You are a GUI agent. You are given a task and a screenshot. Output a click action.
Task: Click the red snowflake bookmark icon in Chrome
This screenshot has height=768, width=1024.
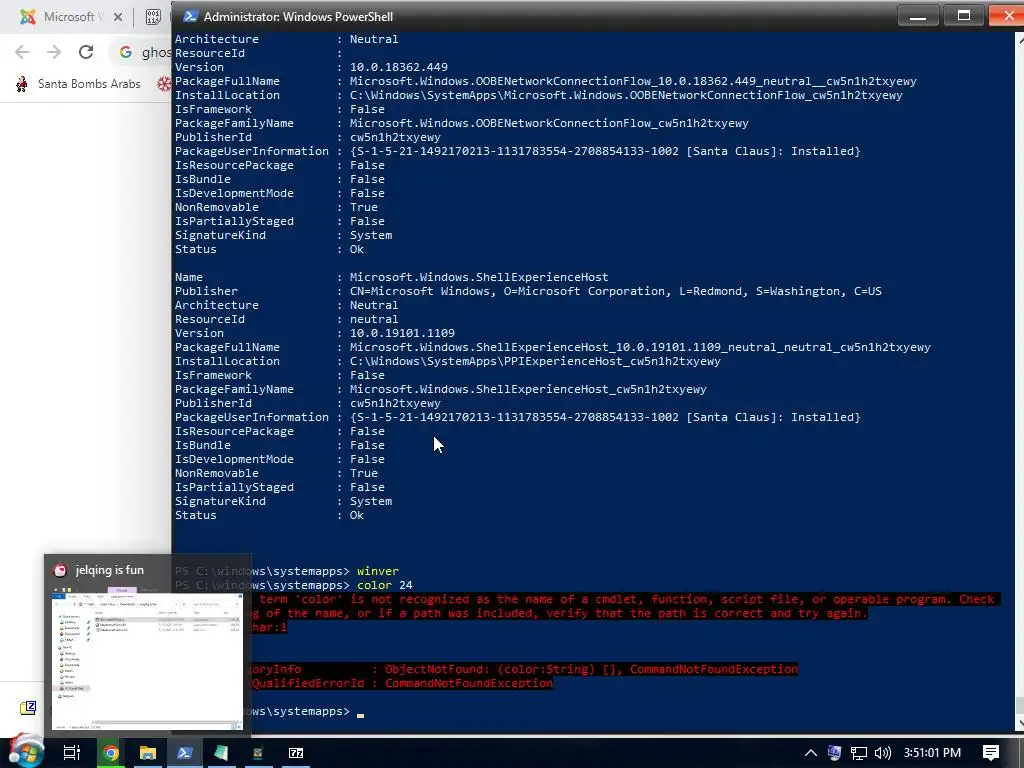click(x=164, y=84)
